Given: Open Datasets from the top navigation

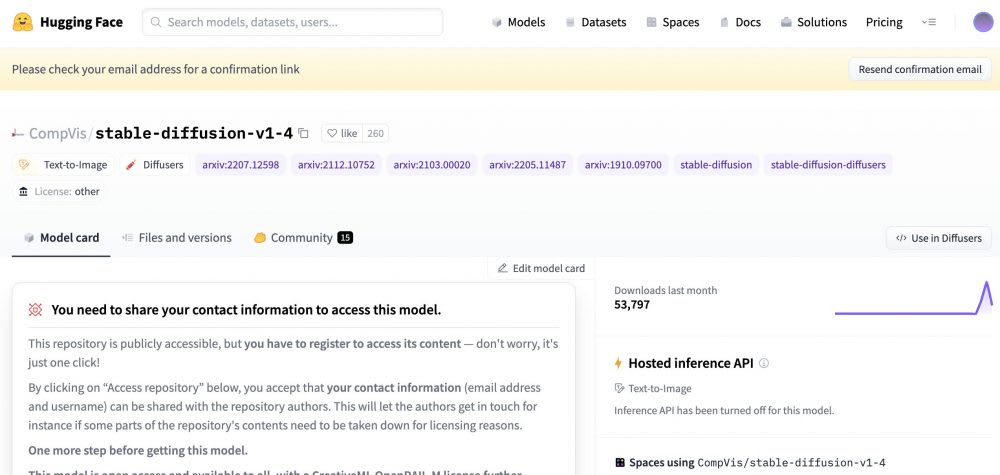Looking at the screenshot, I should click(596, 22).
